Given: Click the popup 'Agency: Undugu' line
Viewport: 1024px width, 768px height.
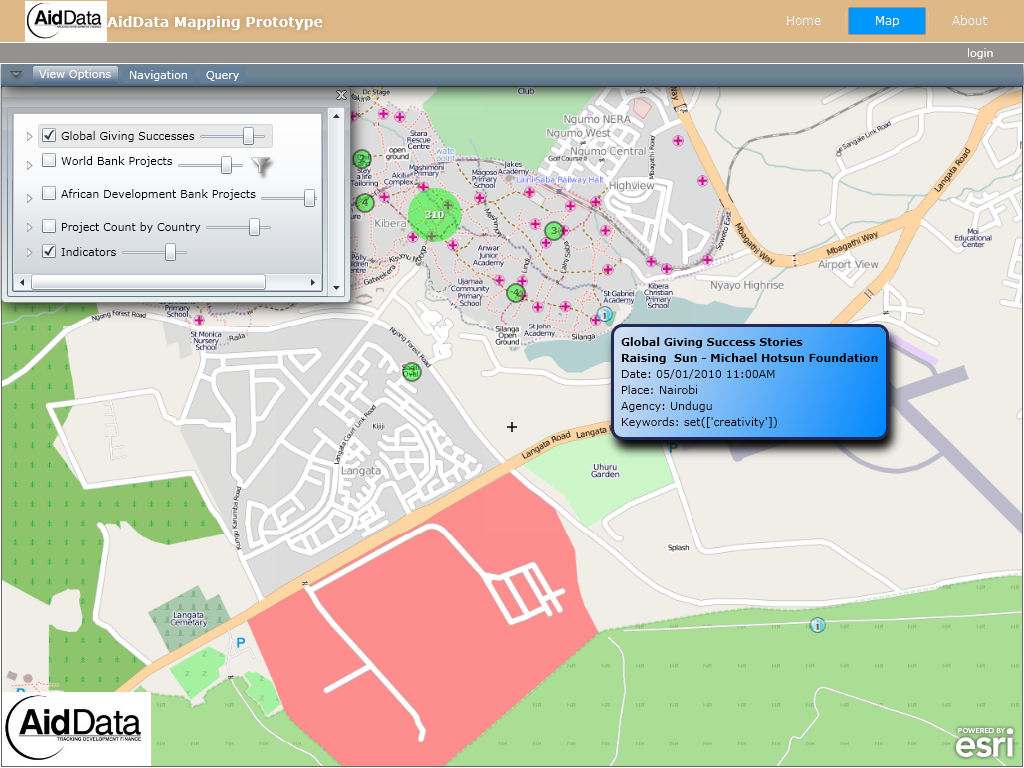Looking at the screenshot, I should point(667,406).
